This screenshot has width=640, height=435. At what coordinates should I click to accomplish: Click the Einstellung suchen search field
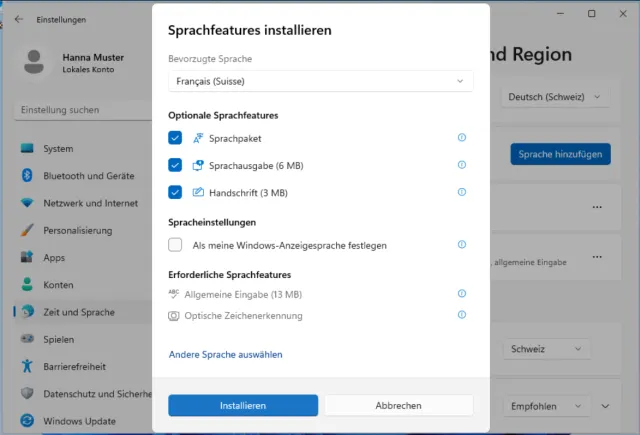pyautogui.click(x=80, y=109)
